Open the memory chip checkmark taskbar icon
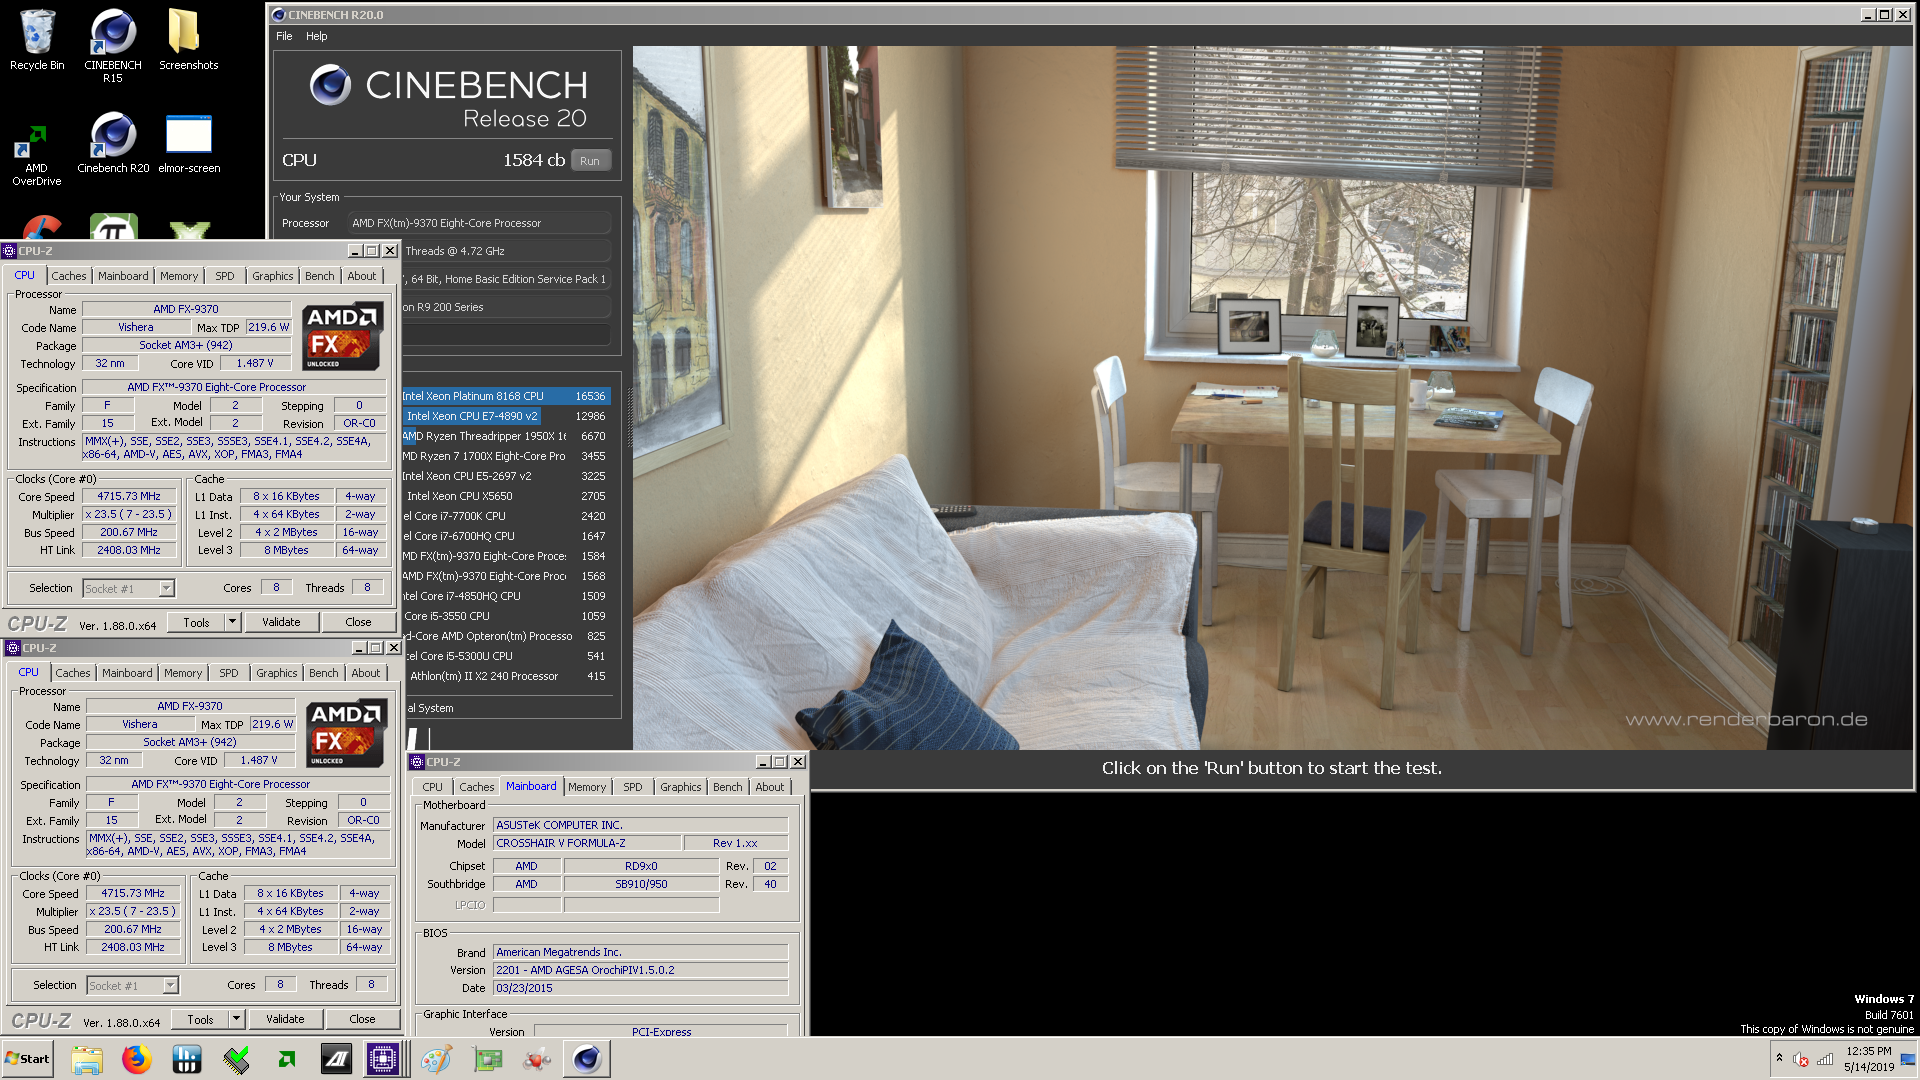The height and width of the screenshot is (1080, 1920). [x=237, y=1059]
